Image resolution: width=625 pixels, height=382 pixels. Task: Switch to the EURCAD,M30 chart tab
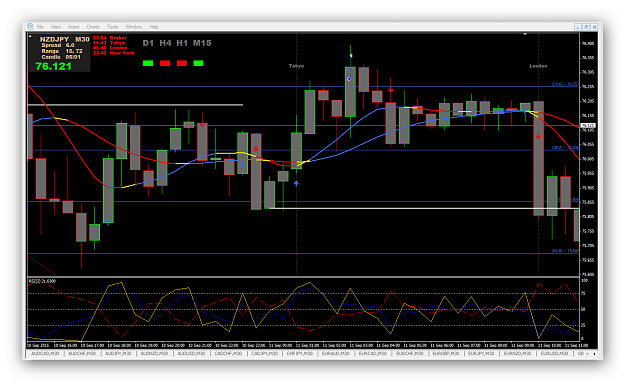pyautogui.click(x=373, y=353)
